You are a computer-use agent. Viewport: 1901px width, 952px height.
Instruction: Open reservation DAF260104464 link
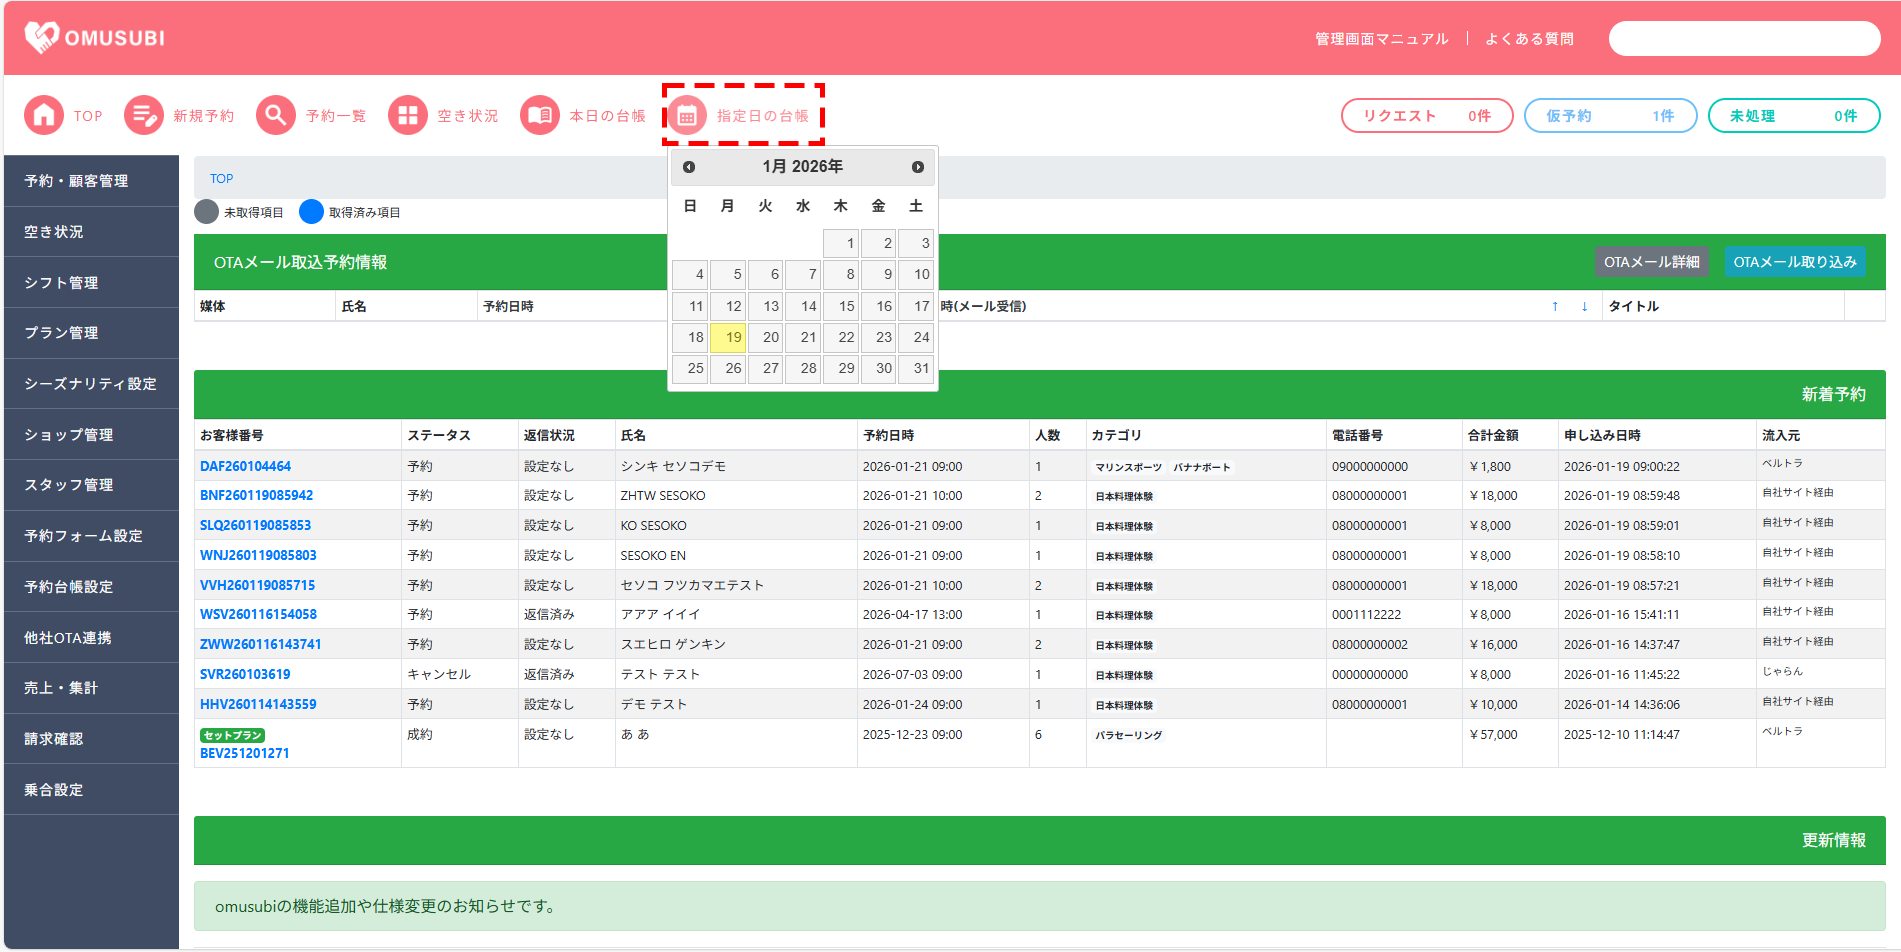click(x=245, y=466)
